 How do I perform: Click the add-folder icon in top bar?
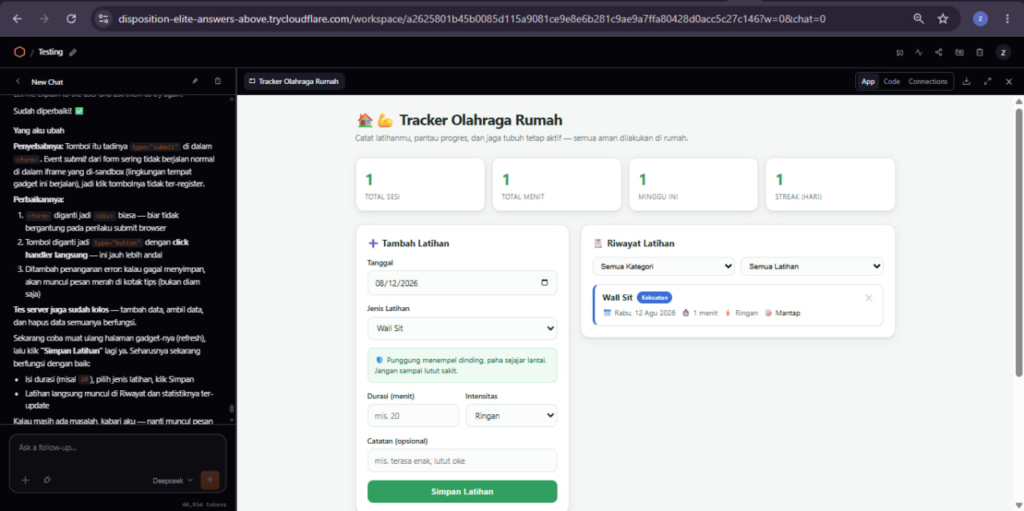[x=959, y=53]
